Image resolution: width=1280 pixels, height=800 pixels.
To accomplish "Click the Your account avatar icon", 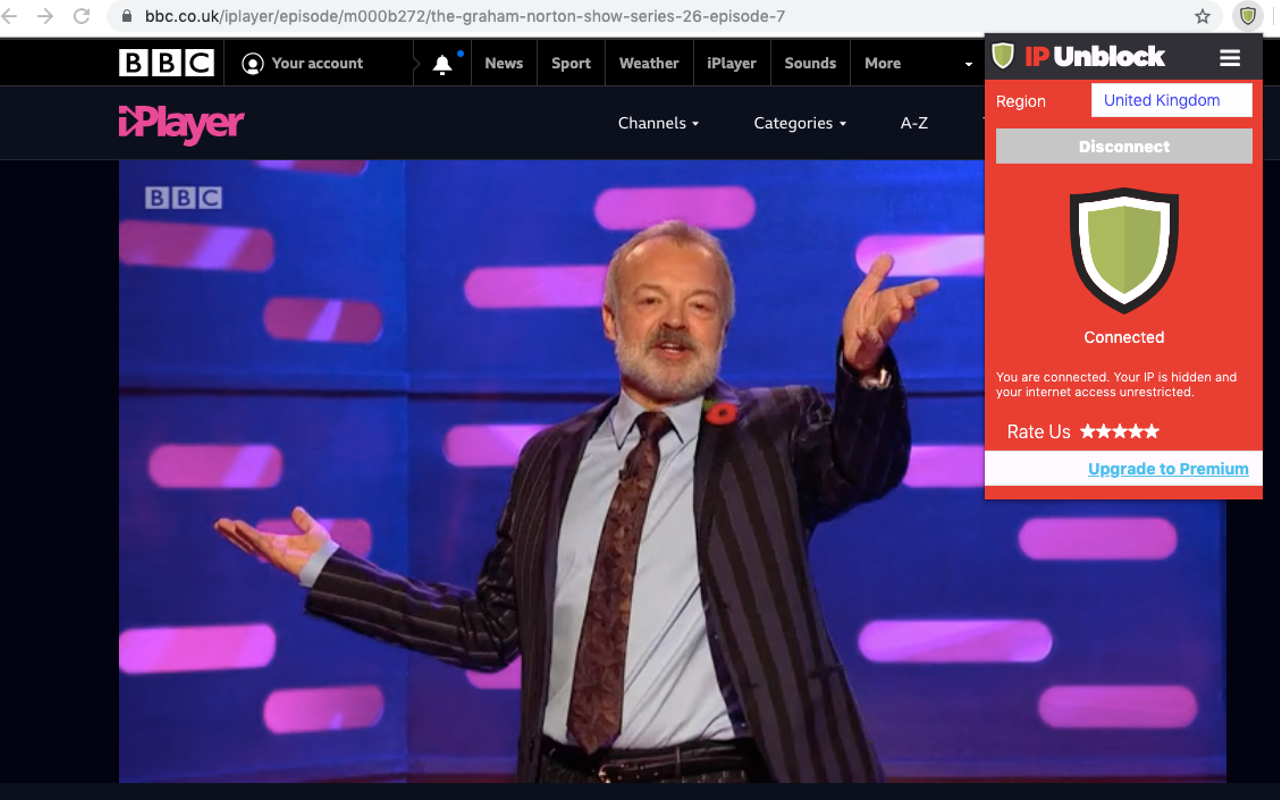I will coord(253,63).
